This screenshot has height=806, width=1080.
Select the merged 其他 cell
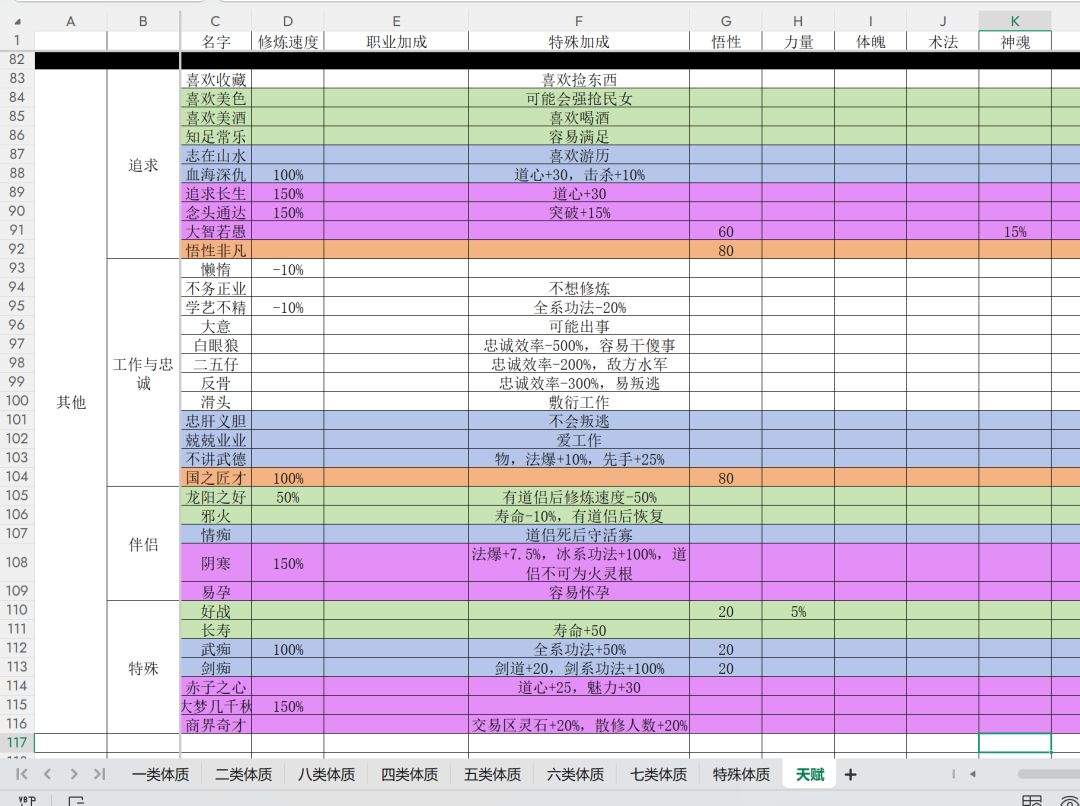pyautogui.click(x=71, y=402)
